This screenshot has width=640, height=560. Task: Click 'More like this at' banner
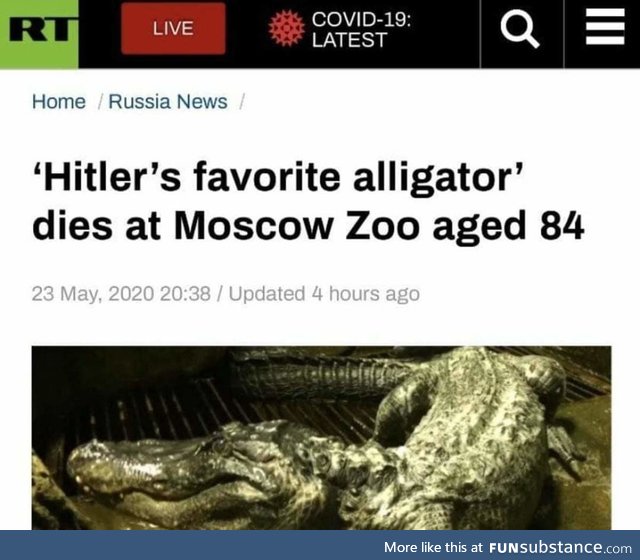pyautogui.click(x=433, y=547)
